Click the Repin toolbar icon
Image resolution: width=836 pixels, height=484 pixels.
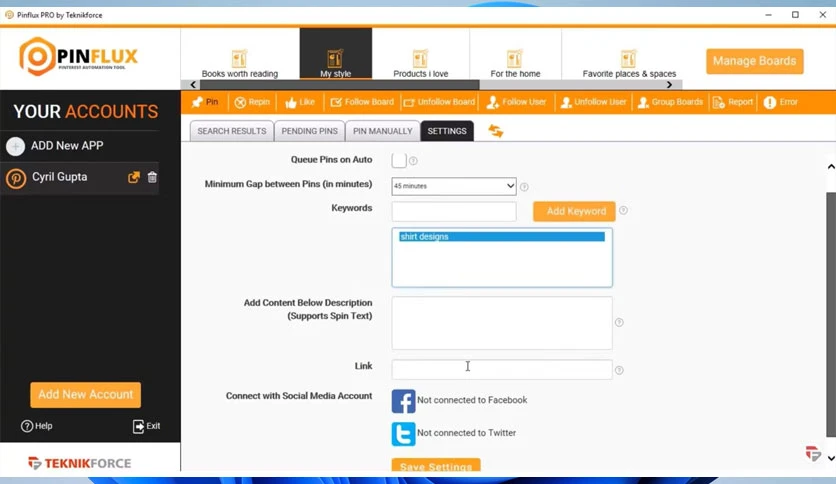coord(240,102)
